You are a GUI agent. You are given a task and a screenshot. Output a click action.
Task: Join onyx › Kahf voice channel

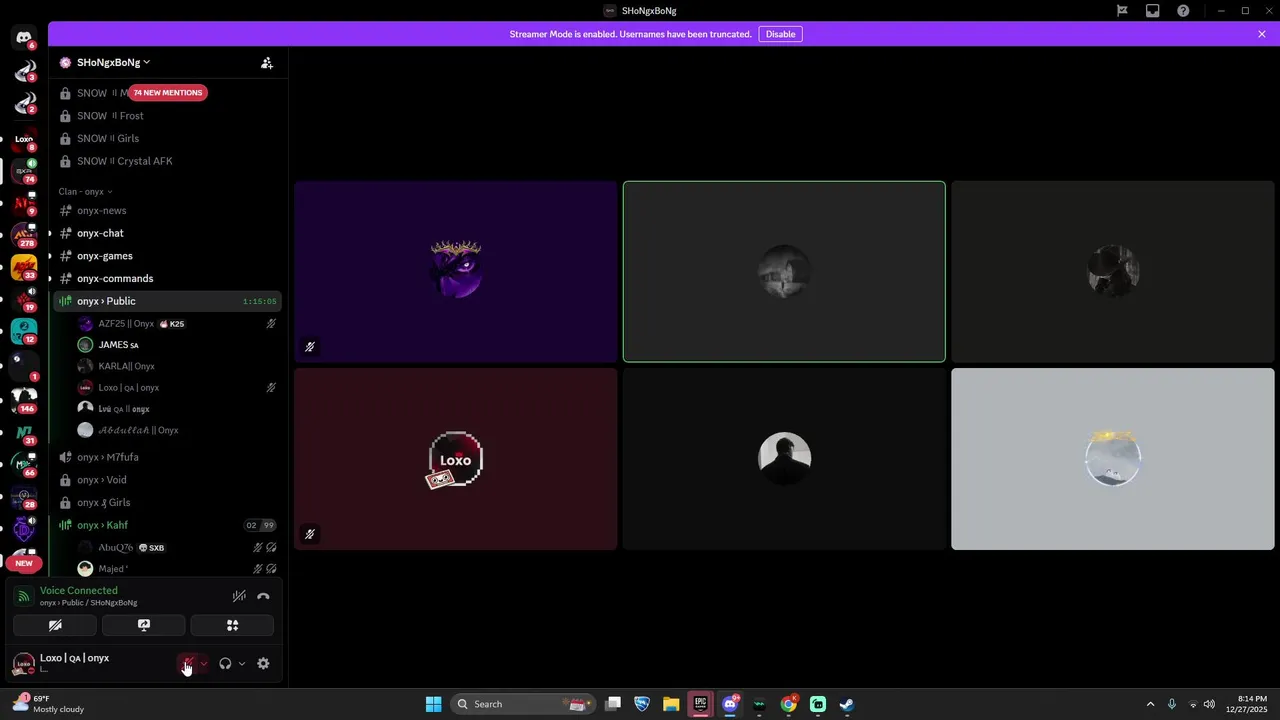(x=167, y=525)
